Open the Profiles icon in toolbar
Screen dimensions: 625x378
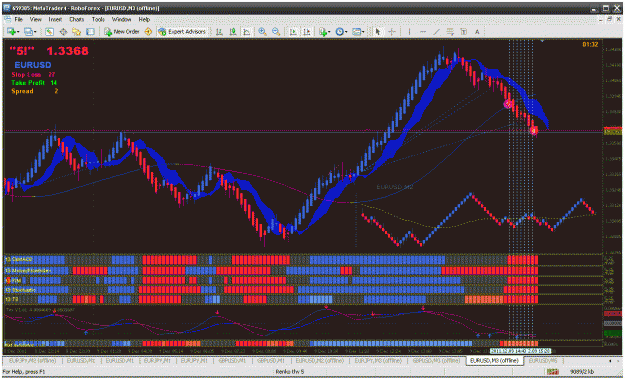[28, 32]
